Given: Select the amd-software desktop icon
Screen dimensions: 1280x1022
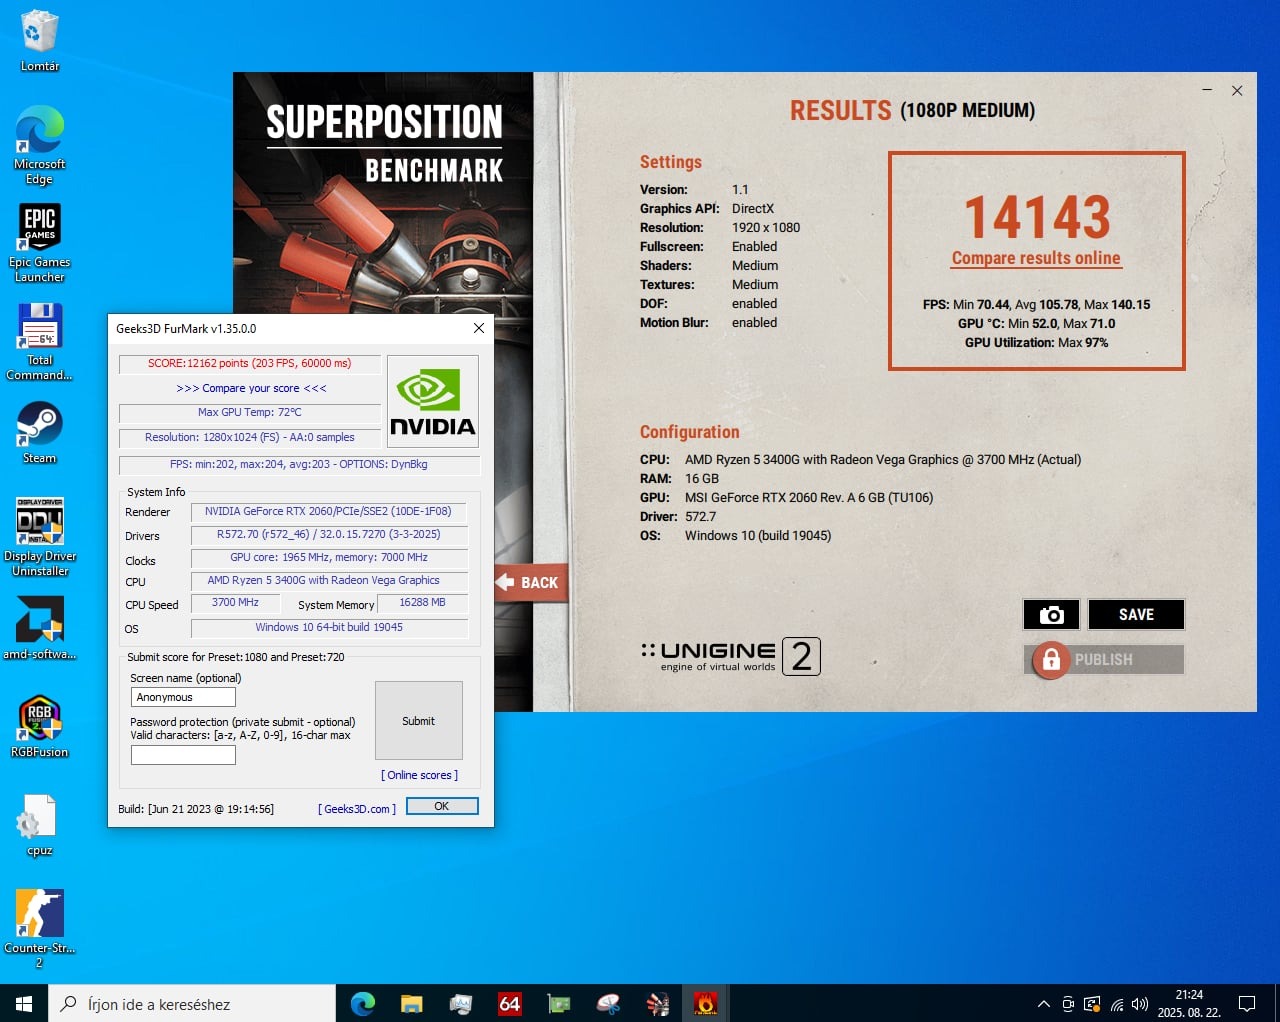Looking at the screenshot, I should click(x=39, y=628).
